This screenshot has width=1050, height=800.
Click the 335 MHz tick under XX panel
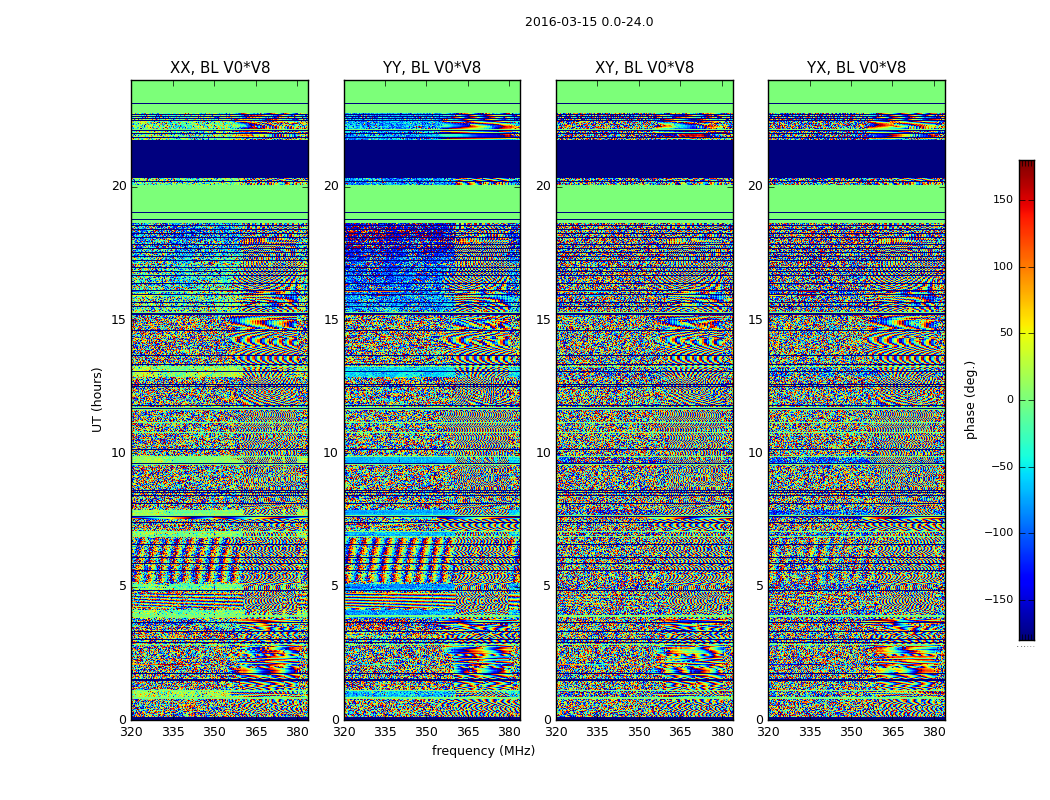pyautogui.click(x=173, y=732)
